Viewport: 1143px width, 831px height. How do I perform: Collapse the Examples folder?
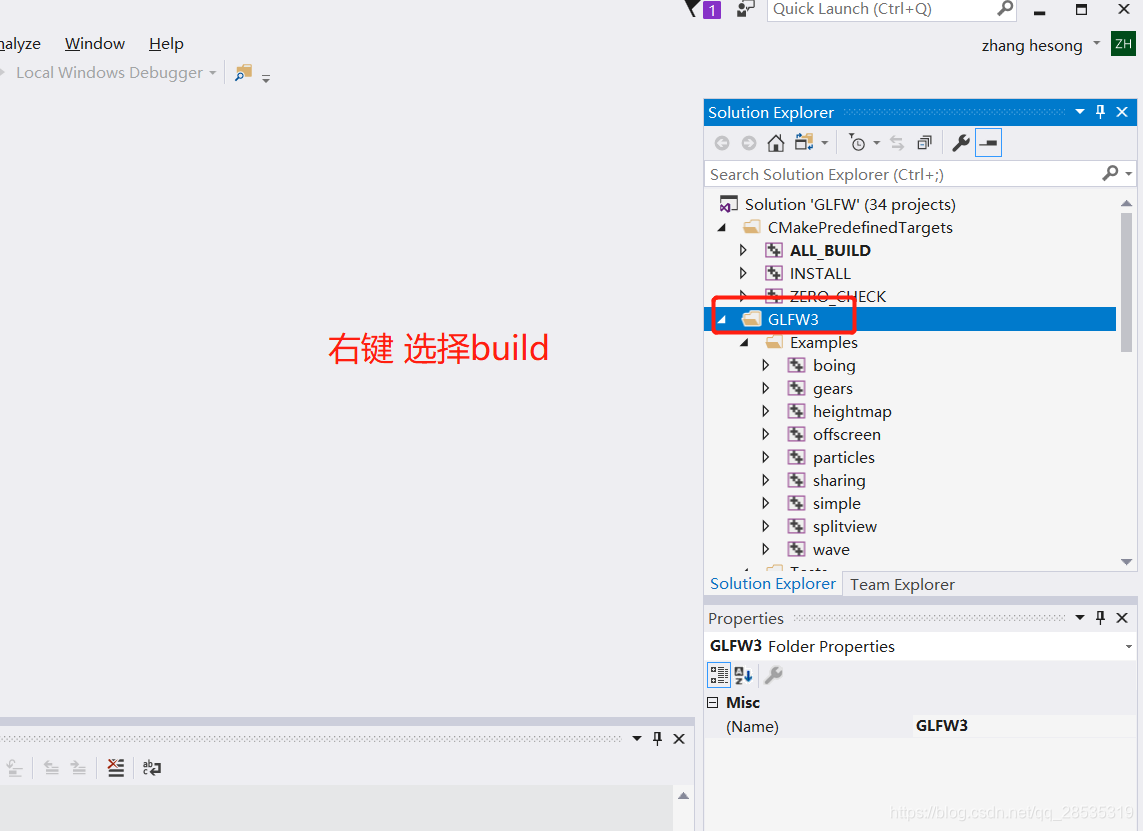(744, 343)
